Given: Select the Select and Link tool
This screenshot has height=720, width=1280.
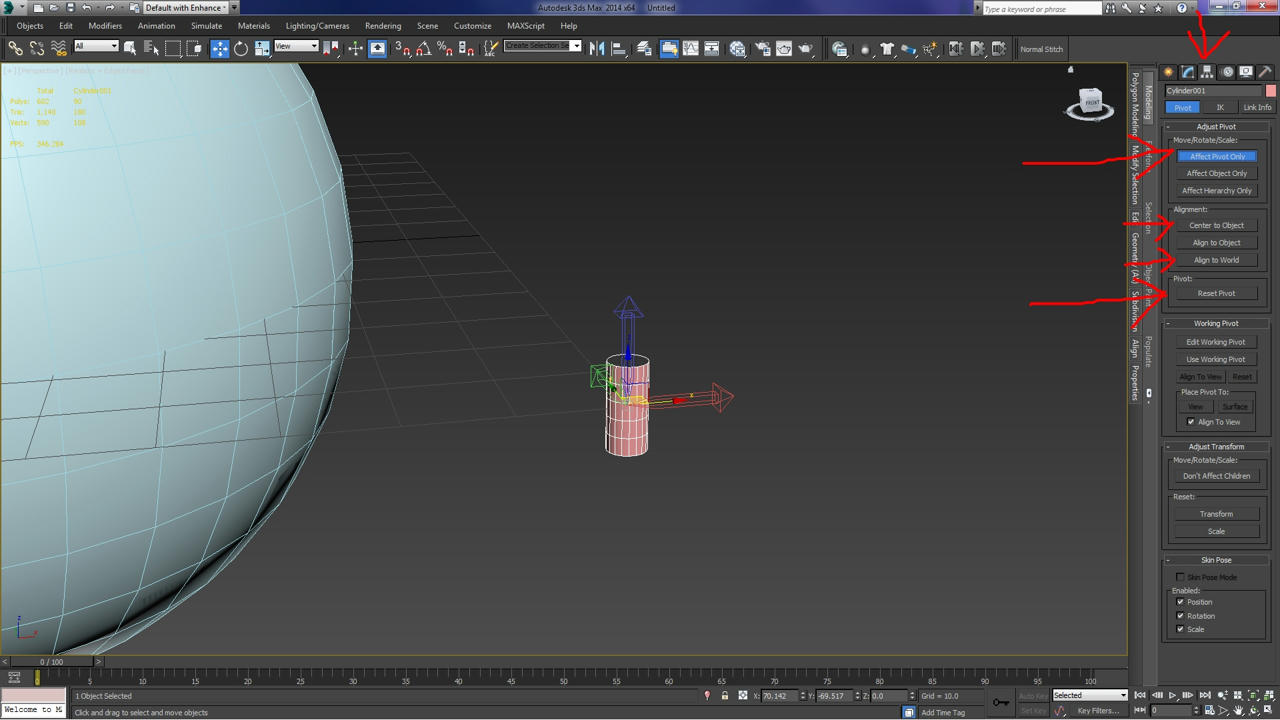Looking at the screenshot, I should pyautogui.click(x=16, y=48).
